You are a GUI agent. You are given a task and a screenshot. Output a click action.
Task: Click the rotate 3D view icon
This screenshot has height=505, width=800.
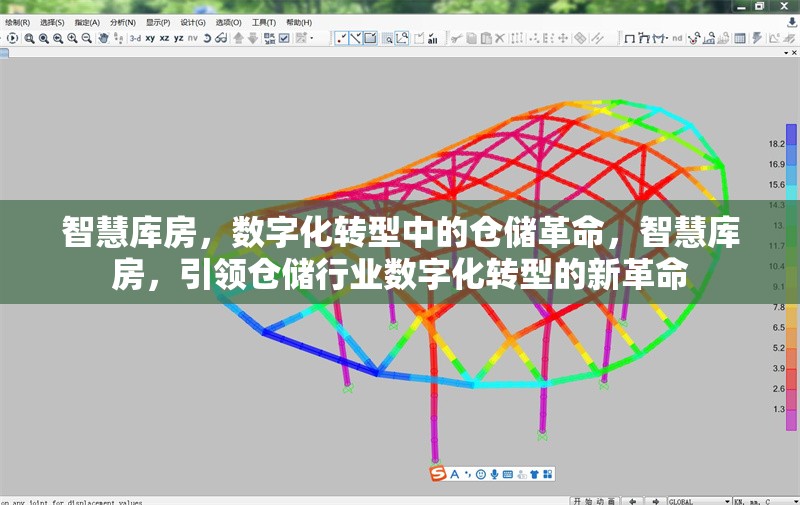click(x=207, y=38)
